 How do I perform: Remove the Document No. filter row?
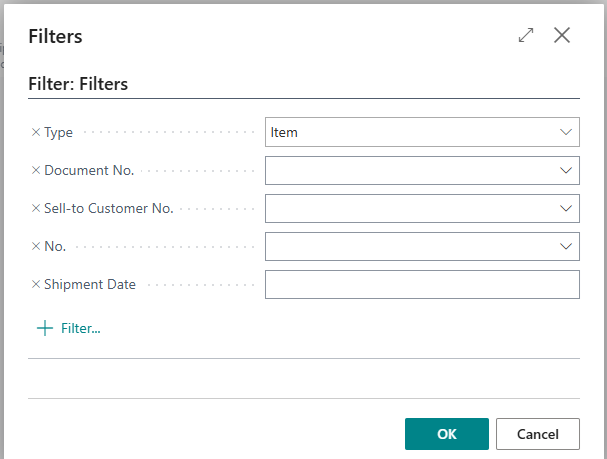click(36, 170)
